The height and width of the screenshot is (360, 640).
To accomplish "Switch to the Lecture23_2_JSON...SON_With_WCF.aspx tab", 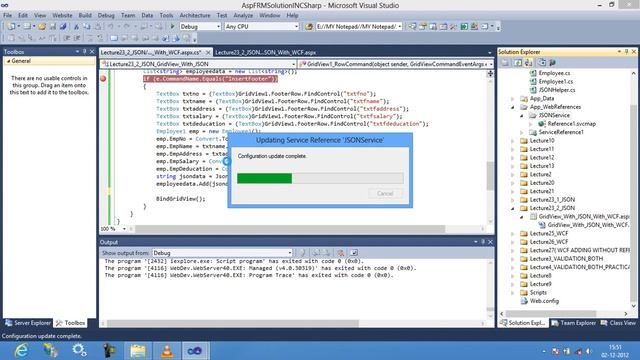I will pyautogui.click(x=265, y=52).
